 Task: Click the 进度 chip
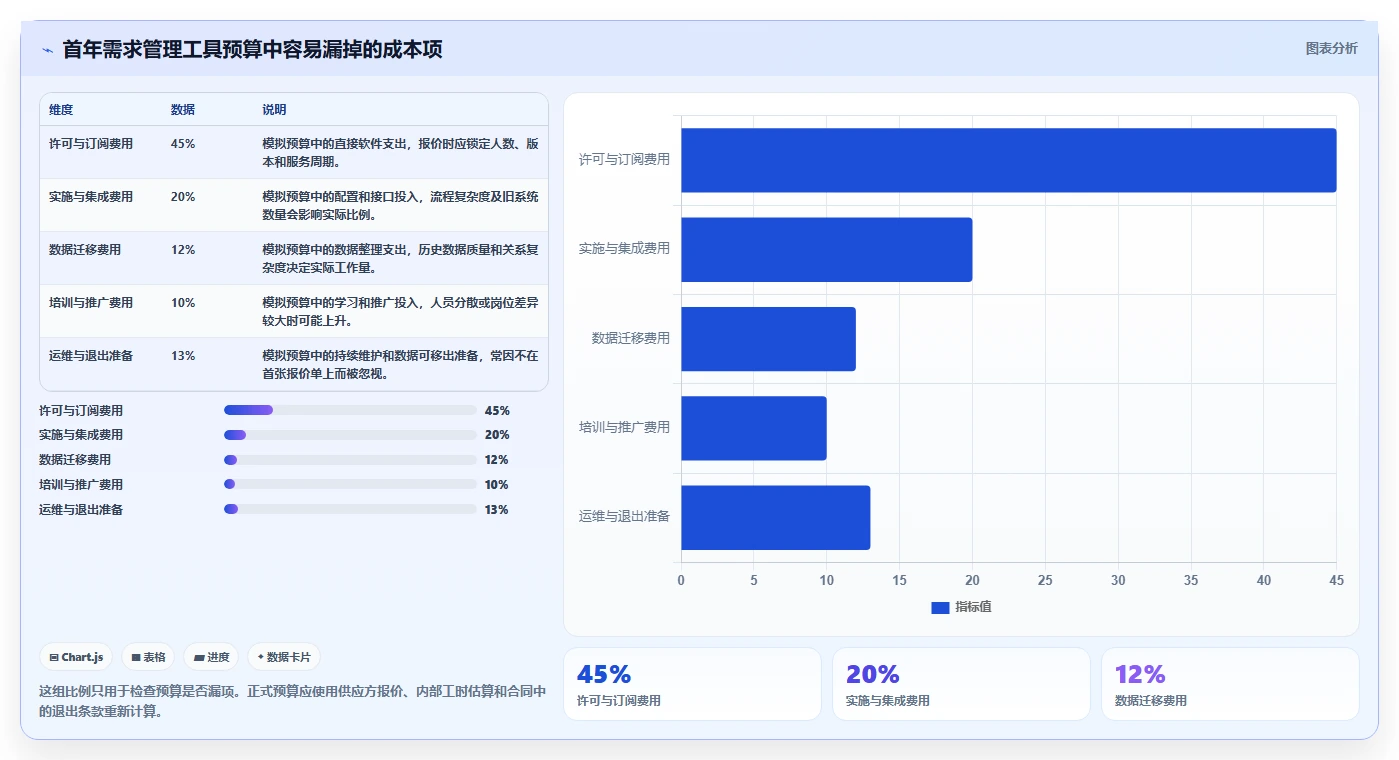211,657
